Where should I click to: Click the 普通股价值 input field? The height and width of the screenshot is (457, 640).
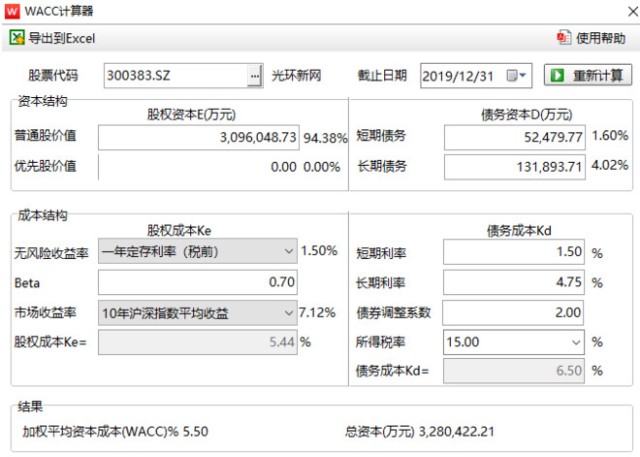pyautogui.click(x=199, y=138)
